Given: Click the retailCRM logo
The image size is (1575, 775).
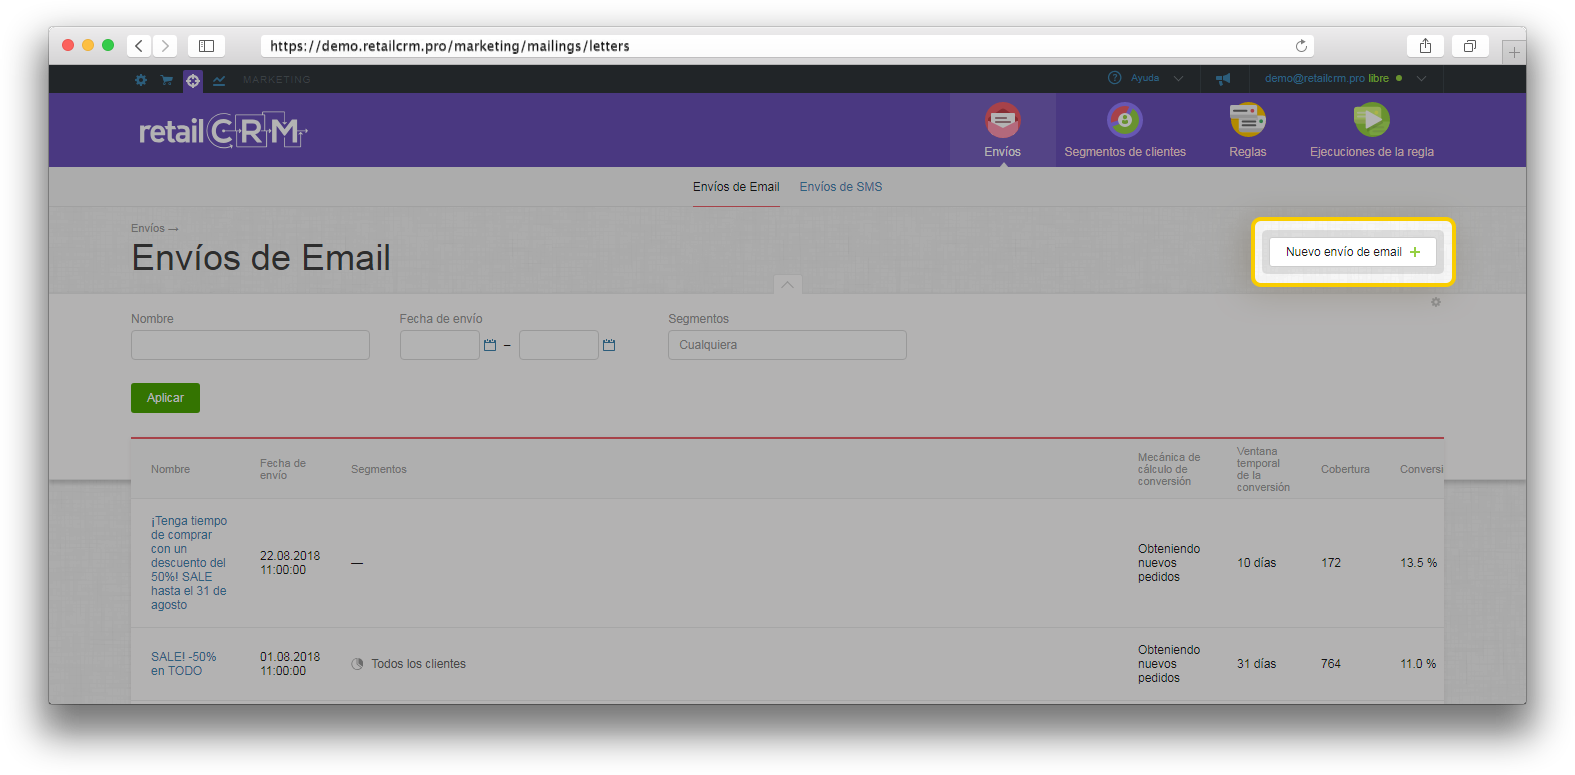Looking at the screenshot, I should (223, 131).
